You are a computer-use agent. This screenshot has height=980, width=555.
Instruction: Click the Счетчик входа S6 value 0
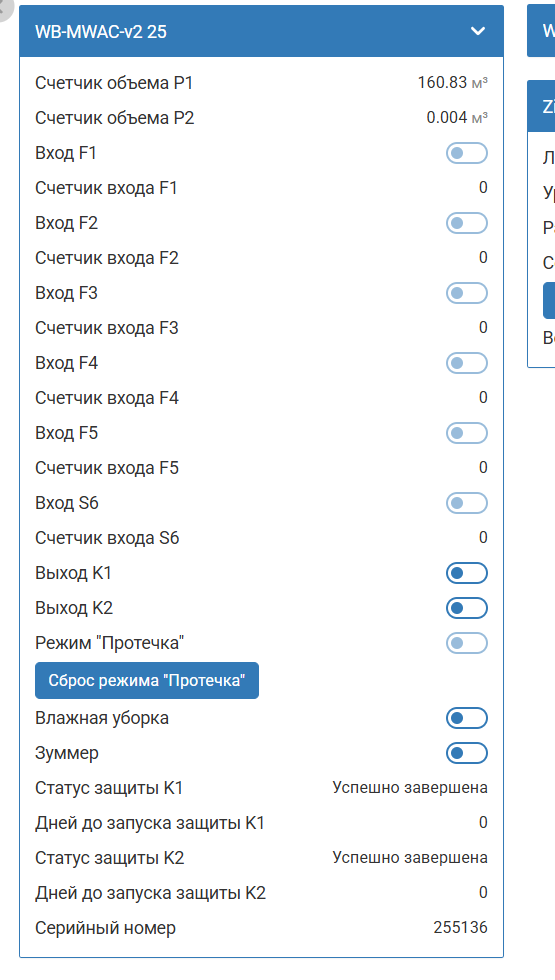pyautogui.click(x=483, y=538)
